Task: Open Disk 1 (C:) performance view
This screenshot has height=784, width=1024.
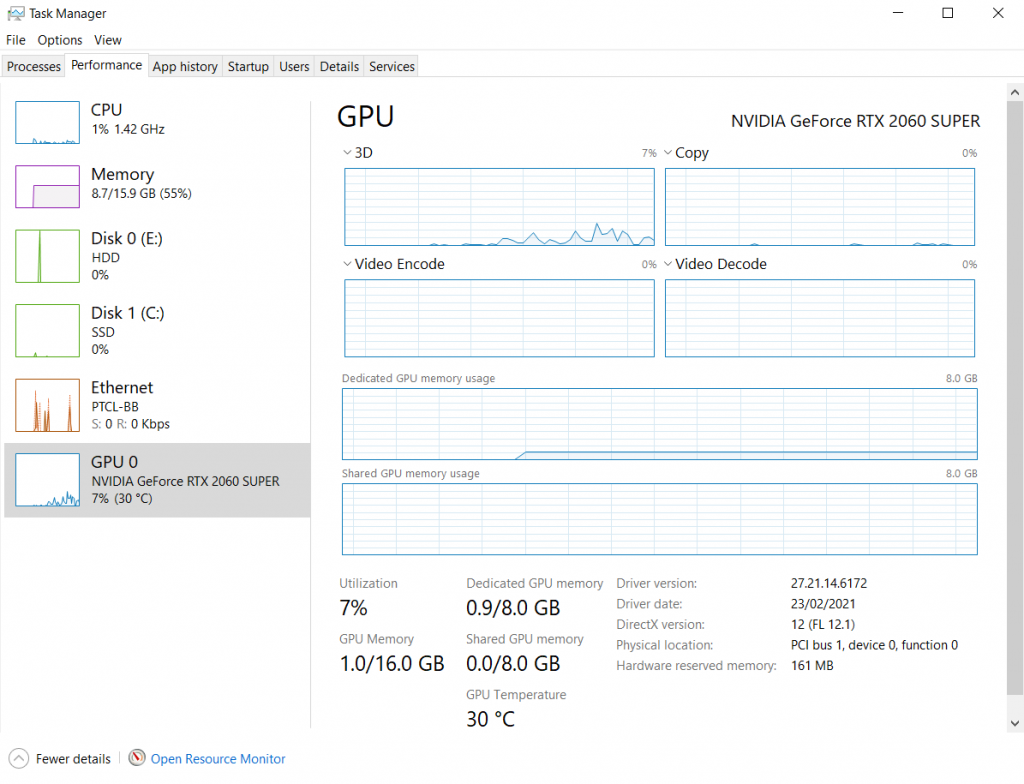Action: (127, 331)
